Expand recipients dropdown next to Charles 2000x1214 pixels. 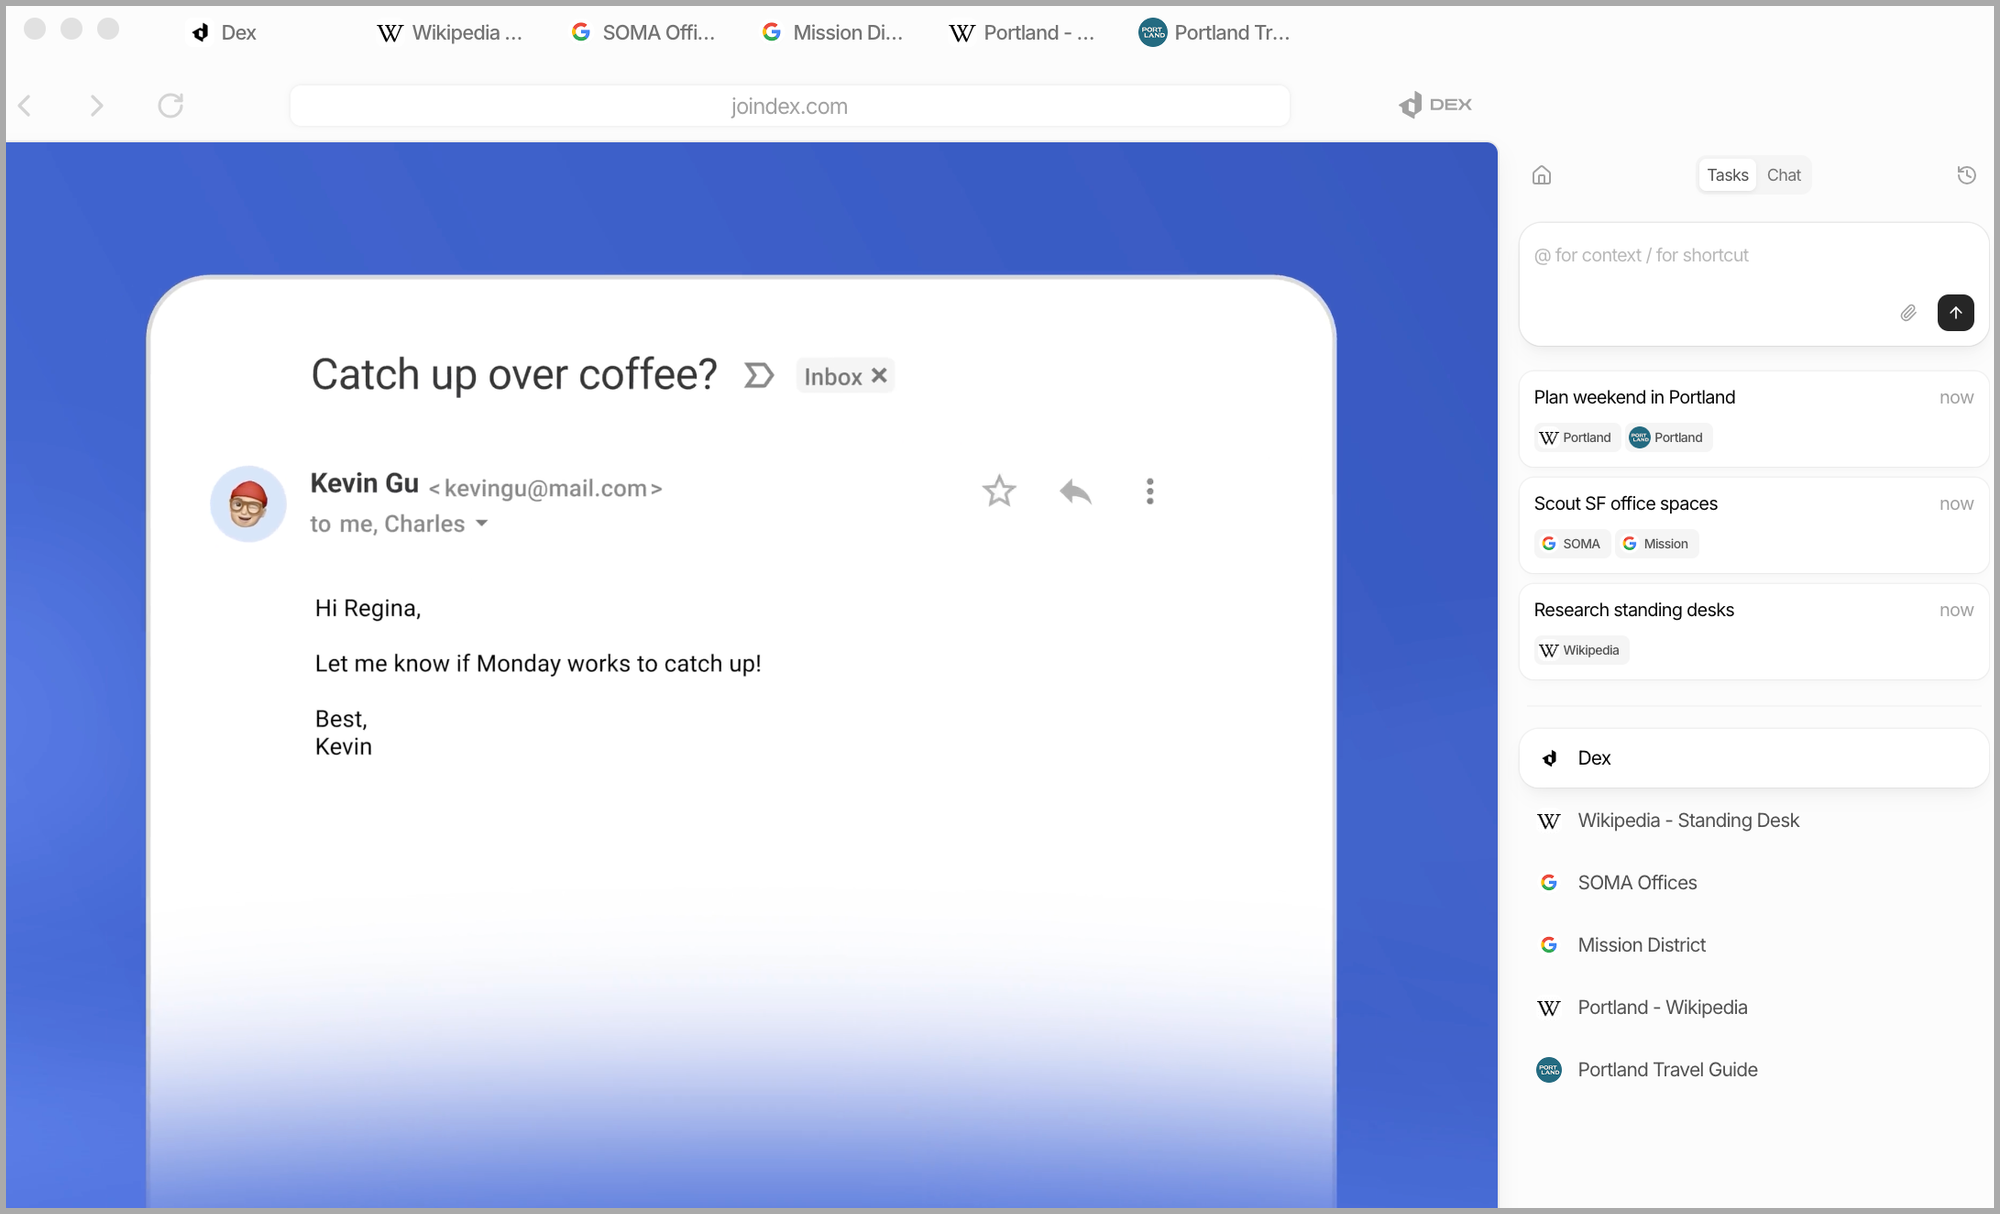point(482,524)
